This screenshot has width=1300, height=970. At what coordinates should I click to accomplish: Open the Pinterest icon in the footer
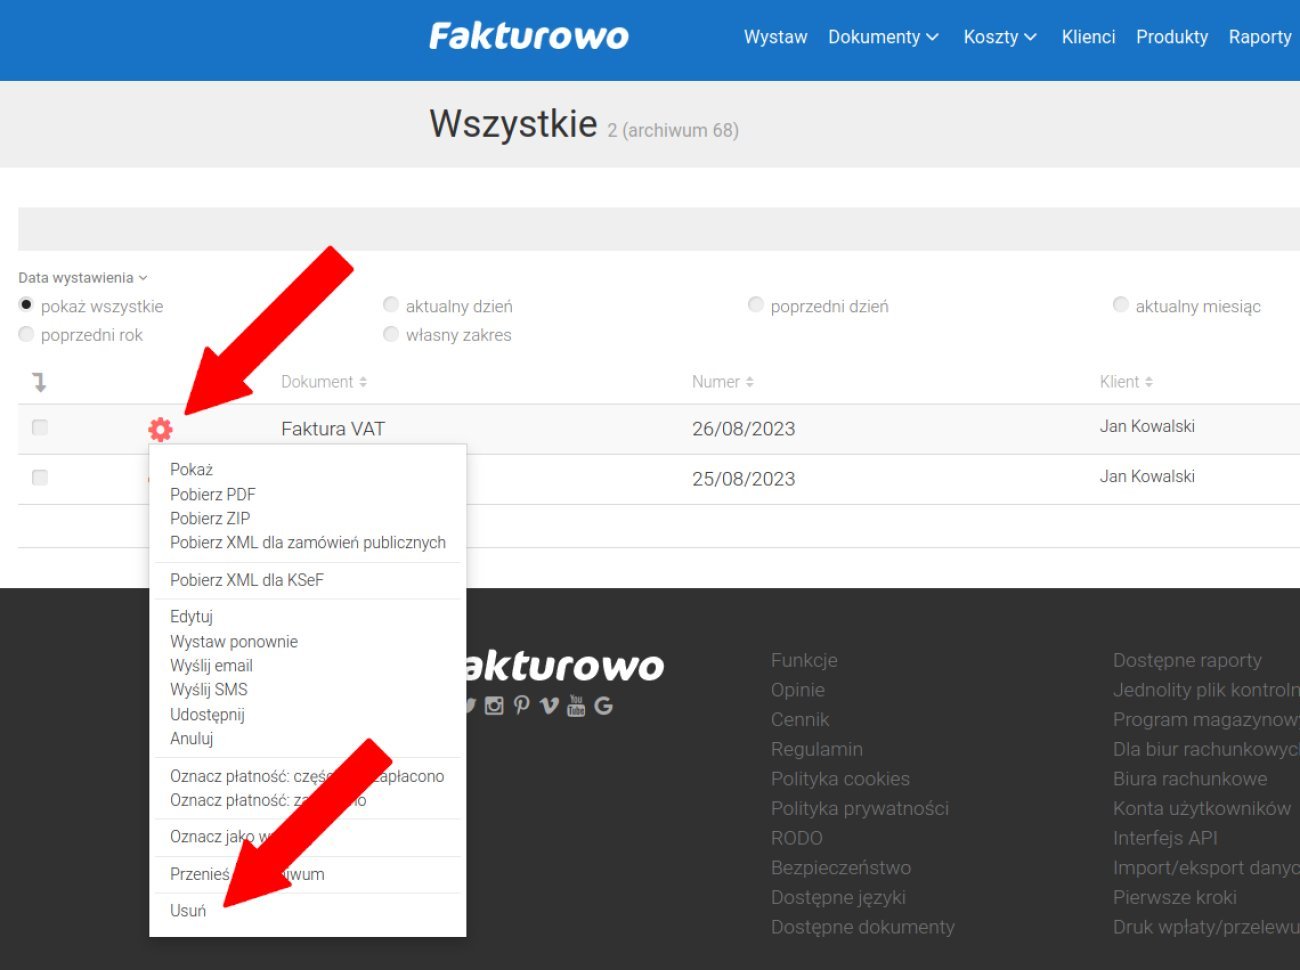pyautogui.click(x=521, y=706)
